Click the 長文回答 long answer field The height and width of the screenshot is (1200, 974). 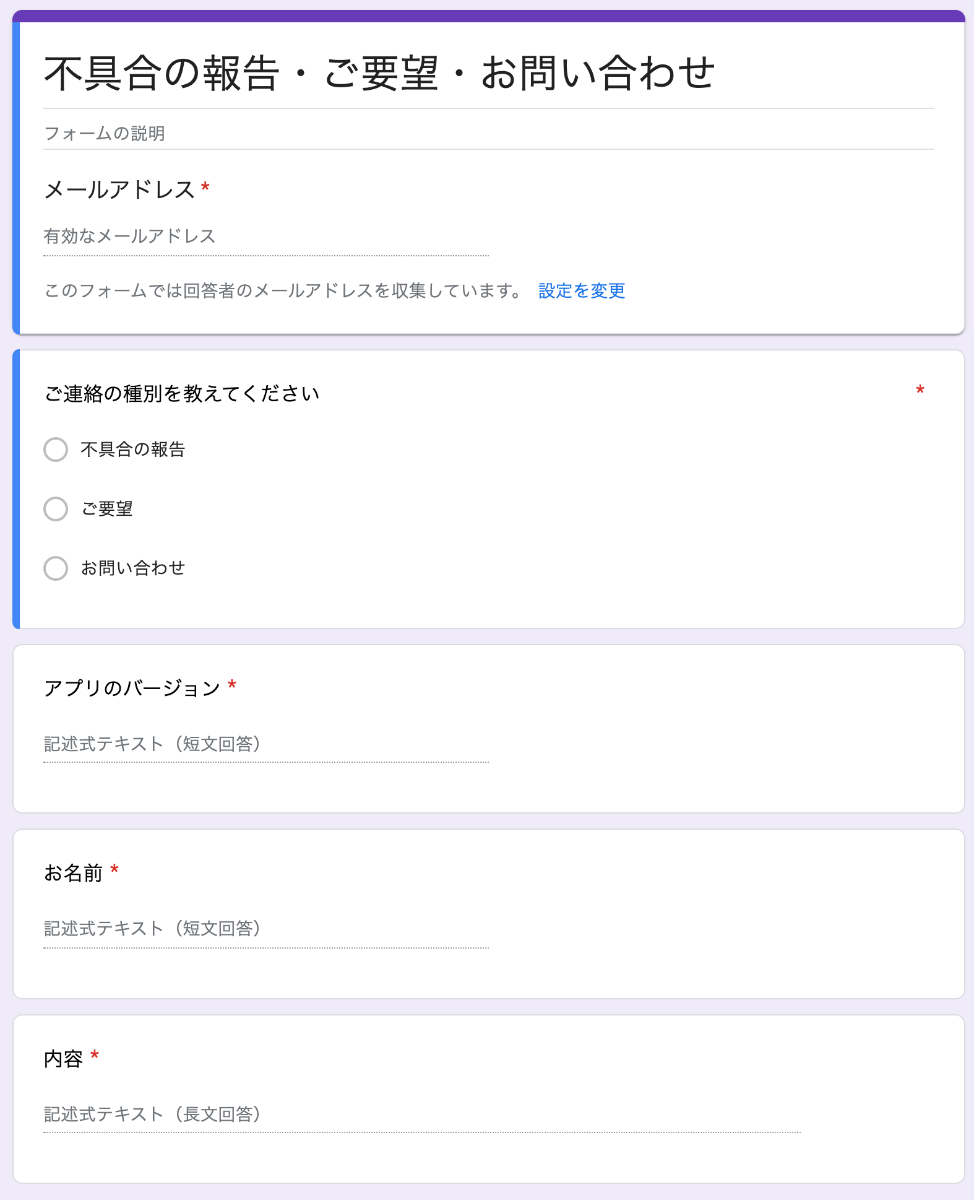(422, 1115)
